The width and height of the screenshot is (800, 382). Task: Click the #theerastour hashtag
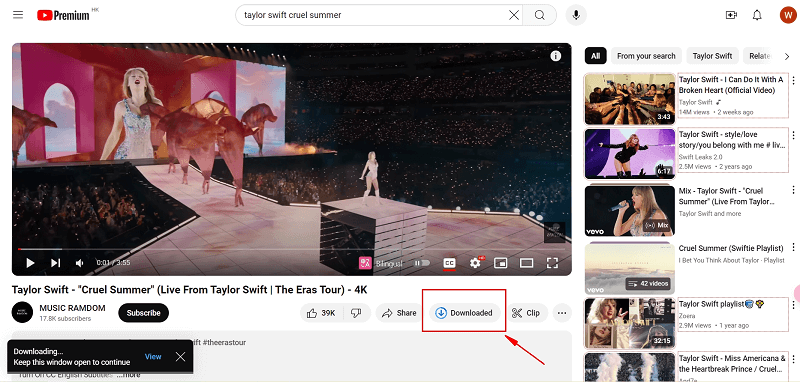pos(224,342)
